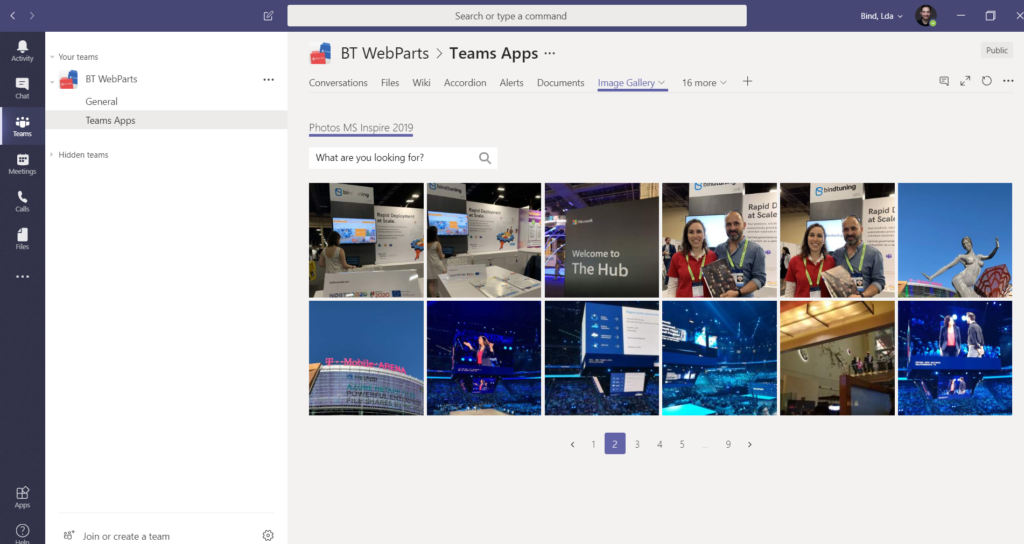The width and height of the screenshot is (1024, 544).
Task: Open Bind, Lda organization dropdown
Action: (x=881, y=16)
